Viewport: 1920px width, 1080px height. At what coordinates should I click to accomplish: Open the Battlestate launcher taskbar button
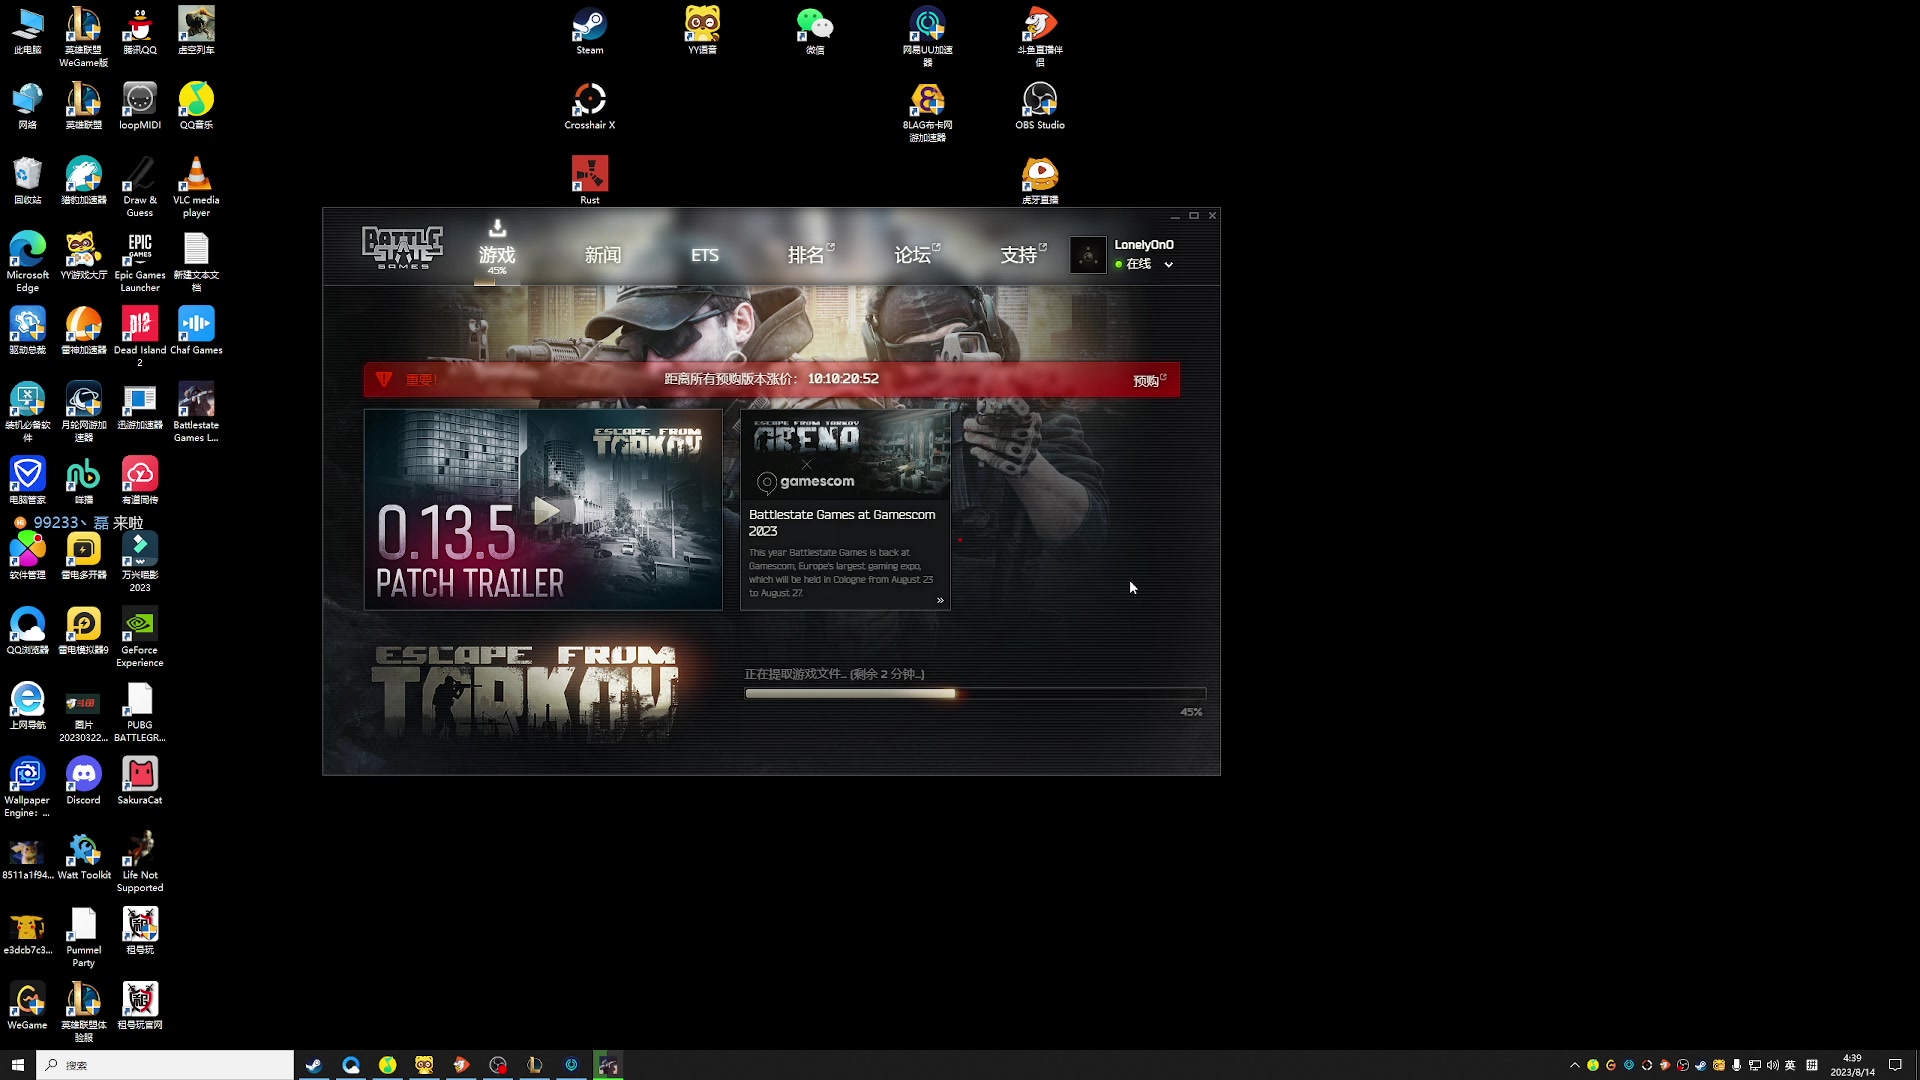[x=608, y=1065]
